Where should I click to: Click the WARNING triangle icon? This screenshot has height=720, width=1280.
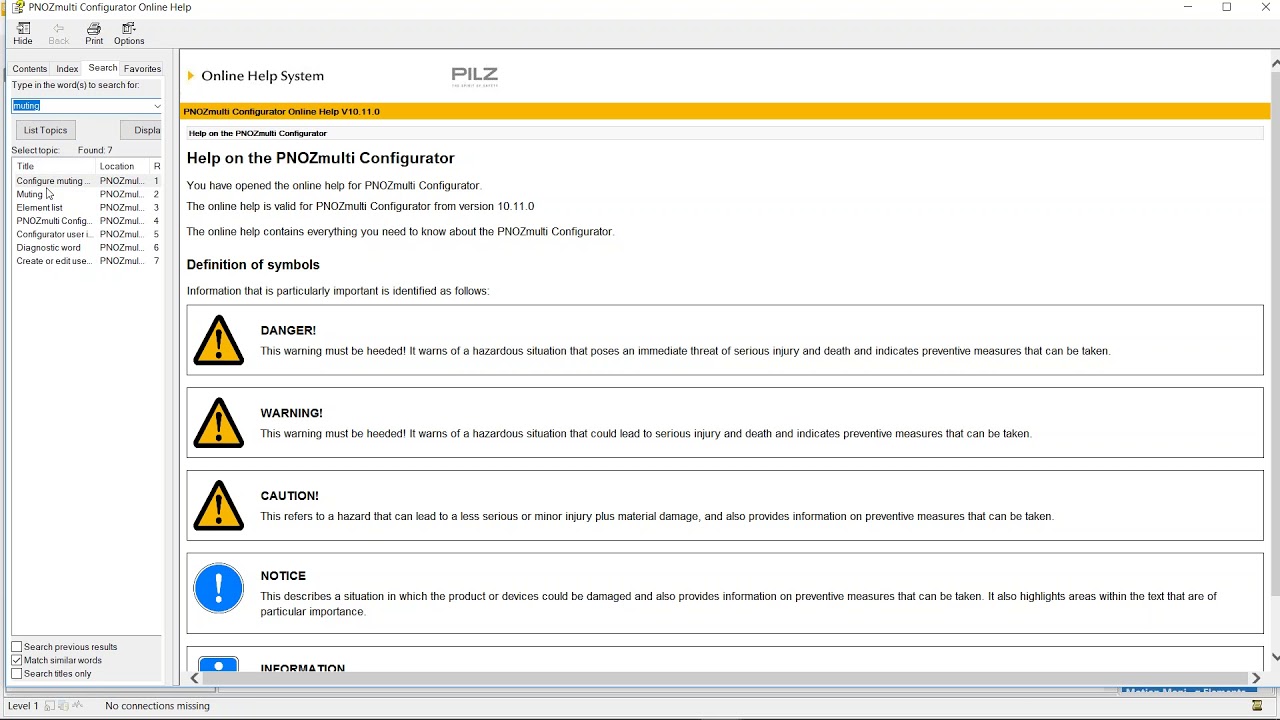point(219,423)
